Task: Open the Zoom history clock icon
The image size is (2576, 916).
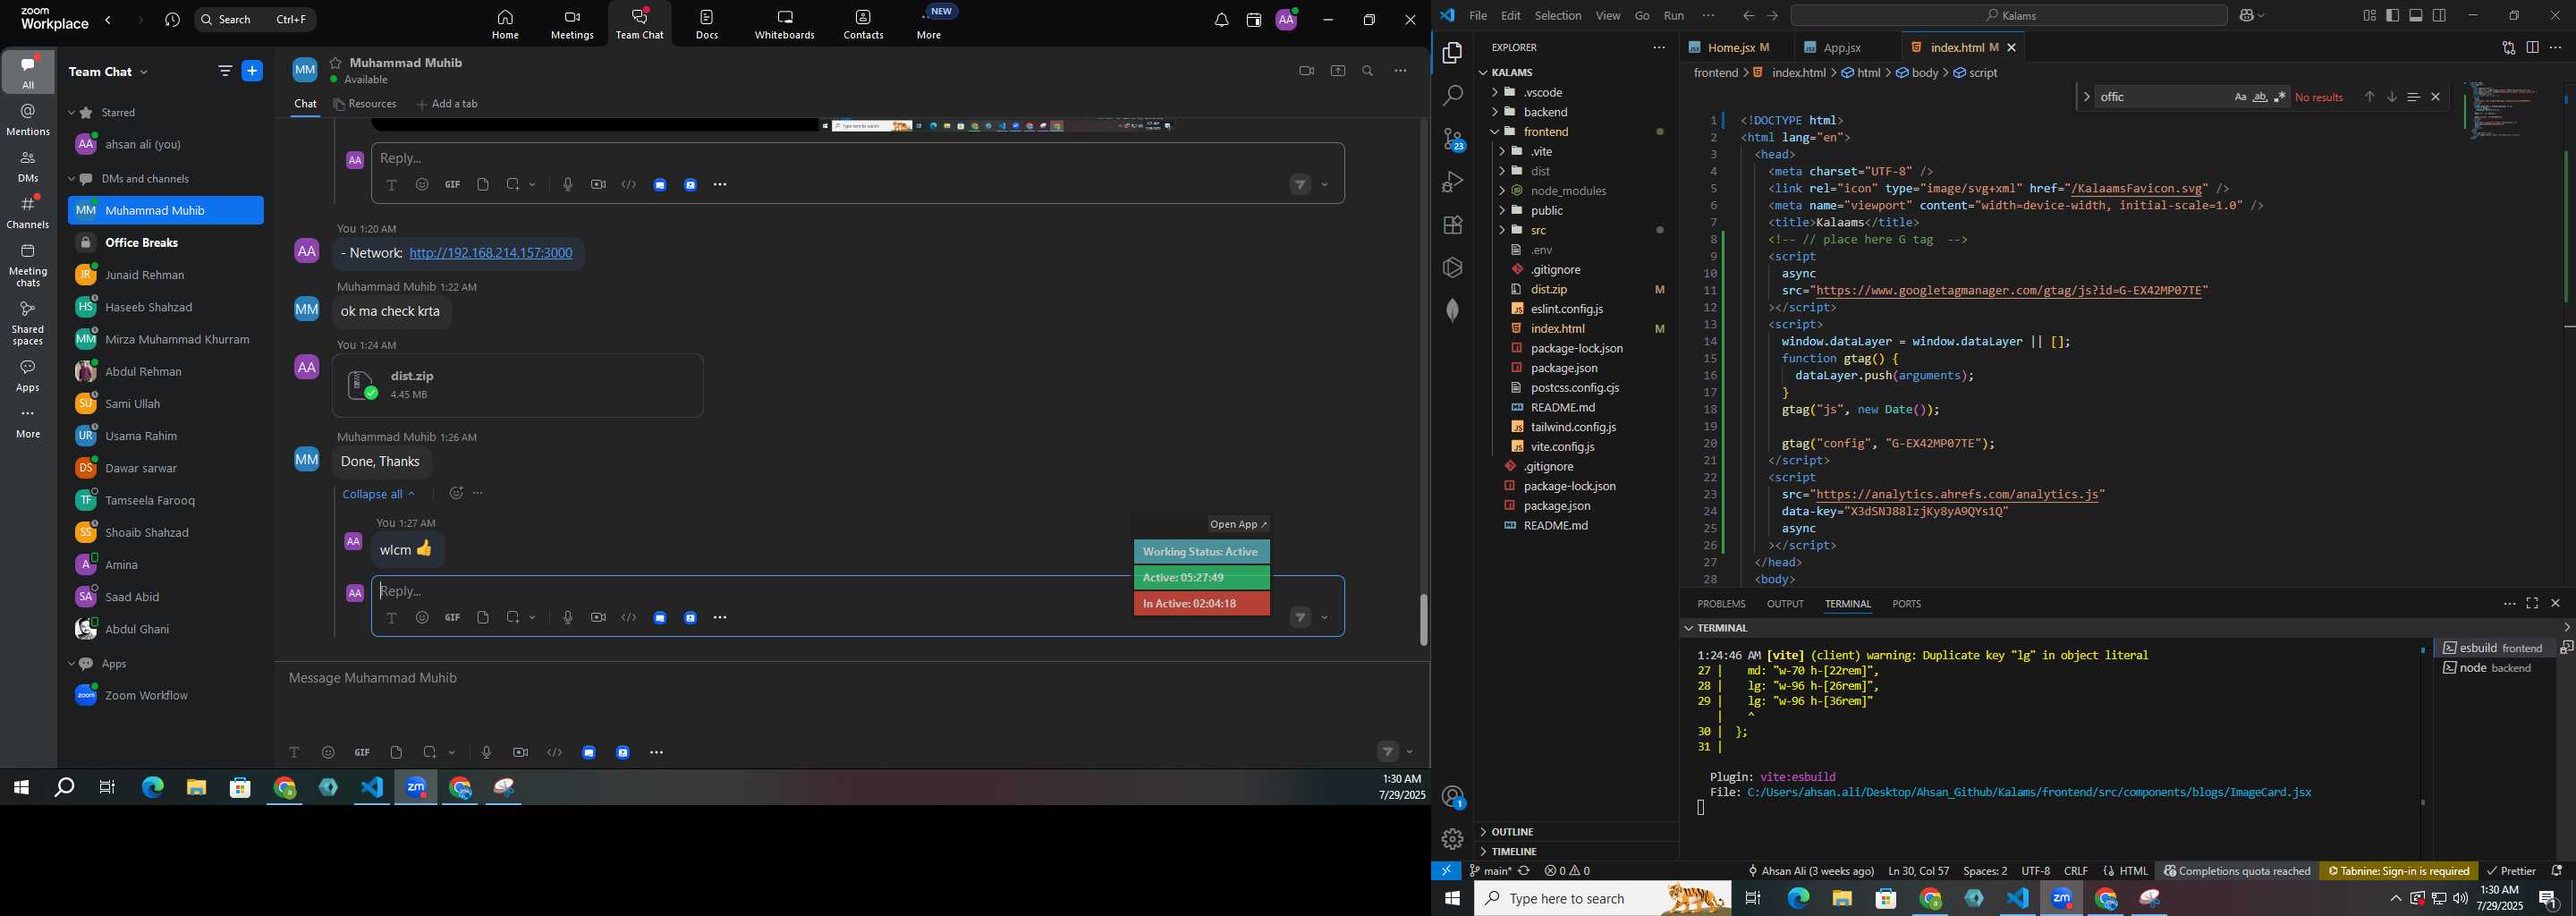Action: (x=172, y=20)
